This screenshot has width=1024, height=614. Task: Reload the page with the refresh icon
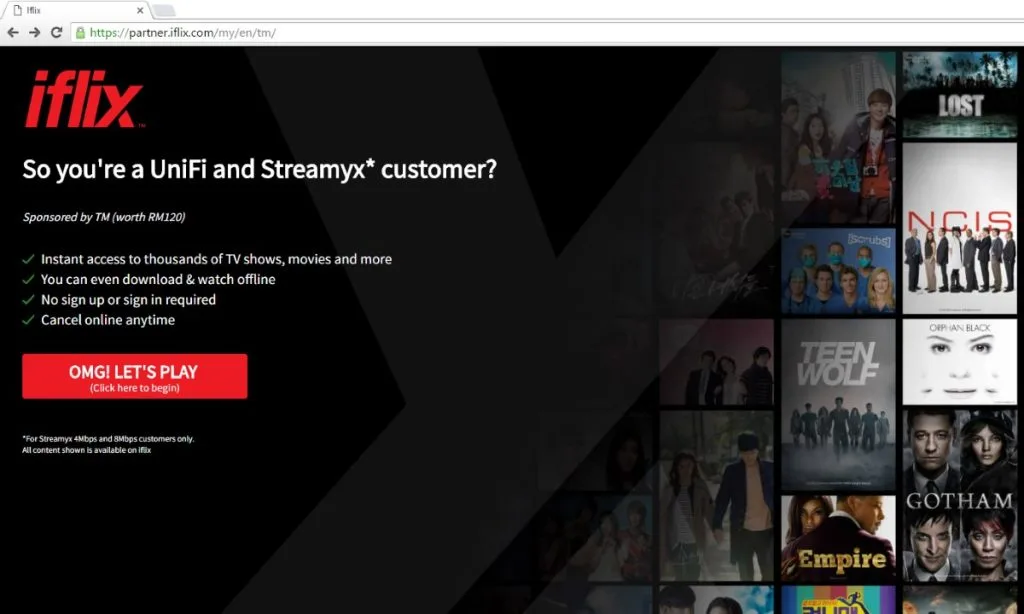coord(57,32)
